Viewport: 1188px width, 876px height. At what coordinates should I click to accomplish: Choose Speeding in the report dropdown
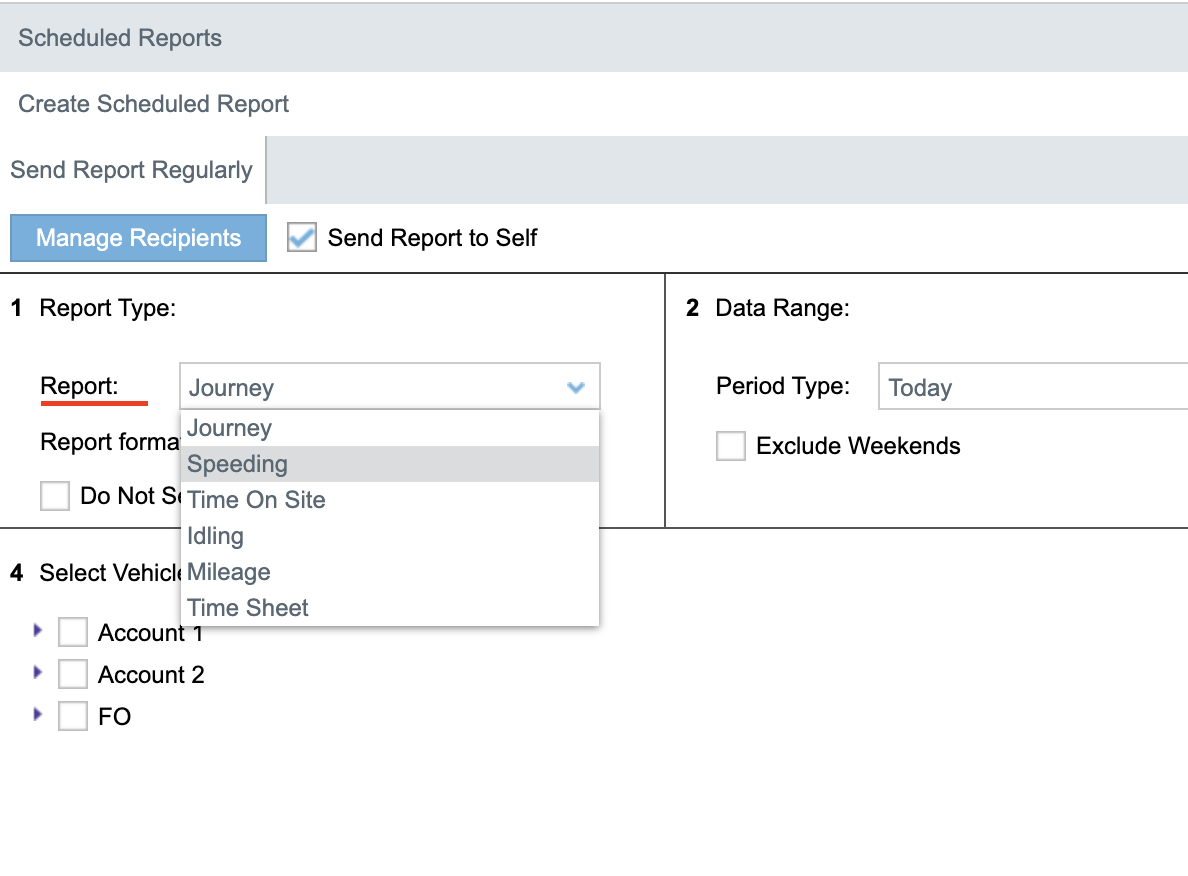tap(238, 464)
